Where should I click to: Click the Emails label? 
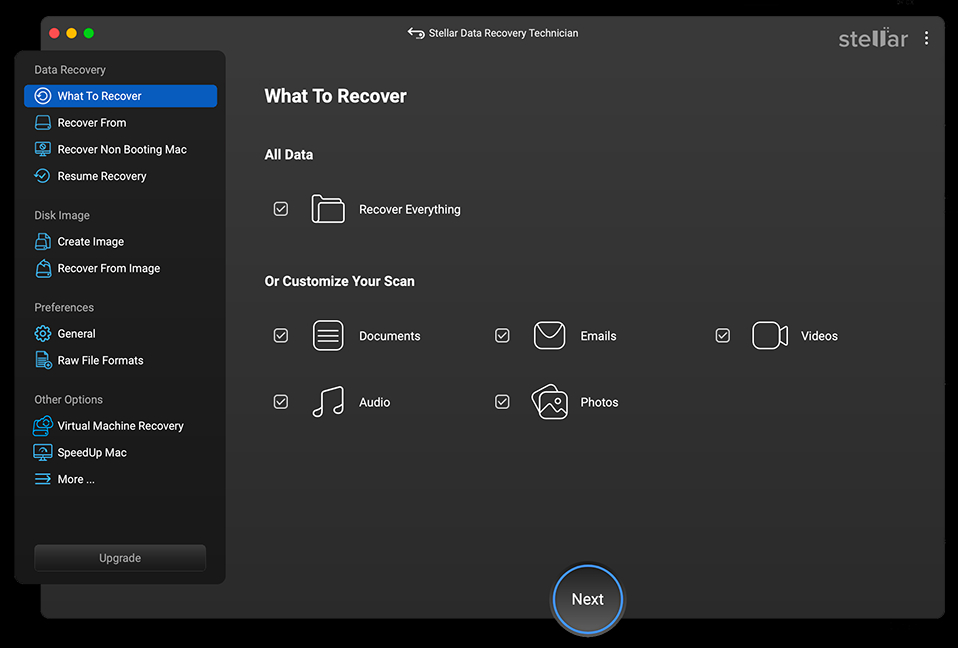598,336
